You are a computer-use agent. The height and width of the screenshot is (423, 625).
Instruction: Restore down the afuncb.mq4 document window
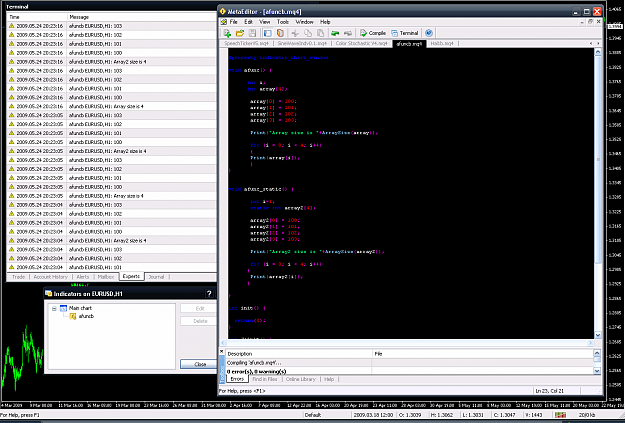[592, 22]
